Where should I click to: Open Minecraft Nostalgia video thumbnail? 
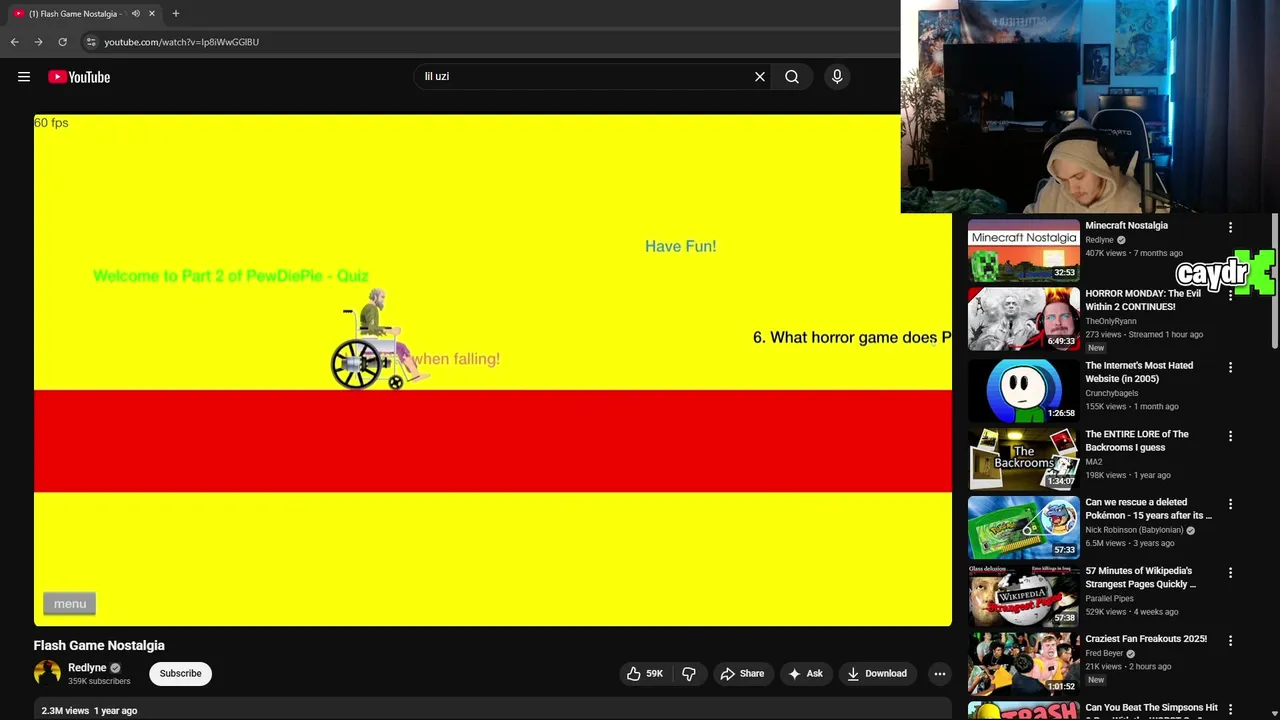1023,251
